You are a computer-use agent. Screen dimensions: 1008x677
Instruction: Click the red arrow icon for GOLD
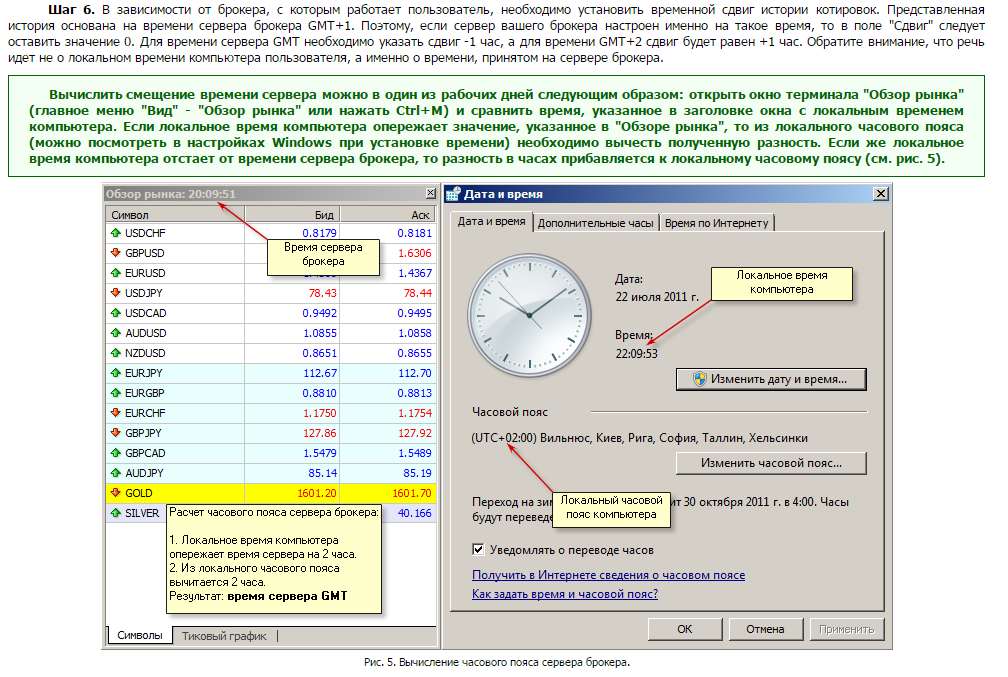pyautogui.click(x=116, y=492)
